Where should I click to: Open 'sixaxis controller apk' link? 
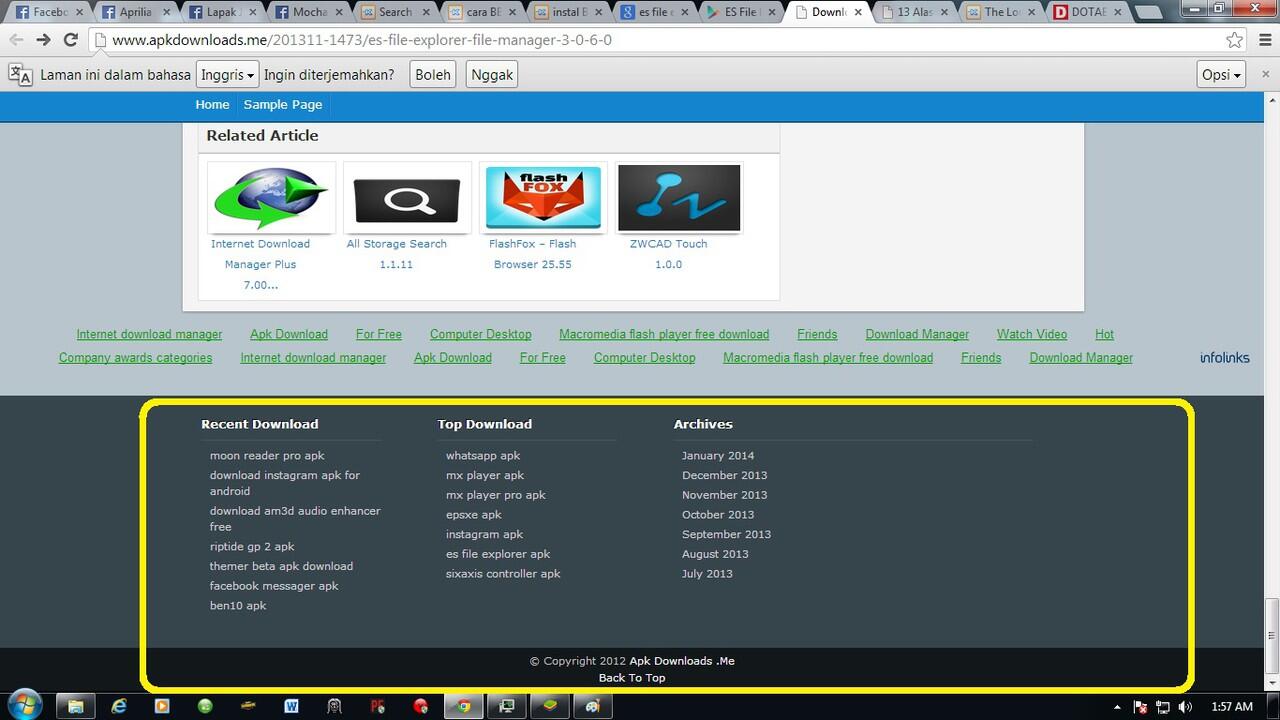click(x=503, y=574)
